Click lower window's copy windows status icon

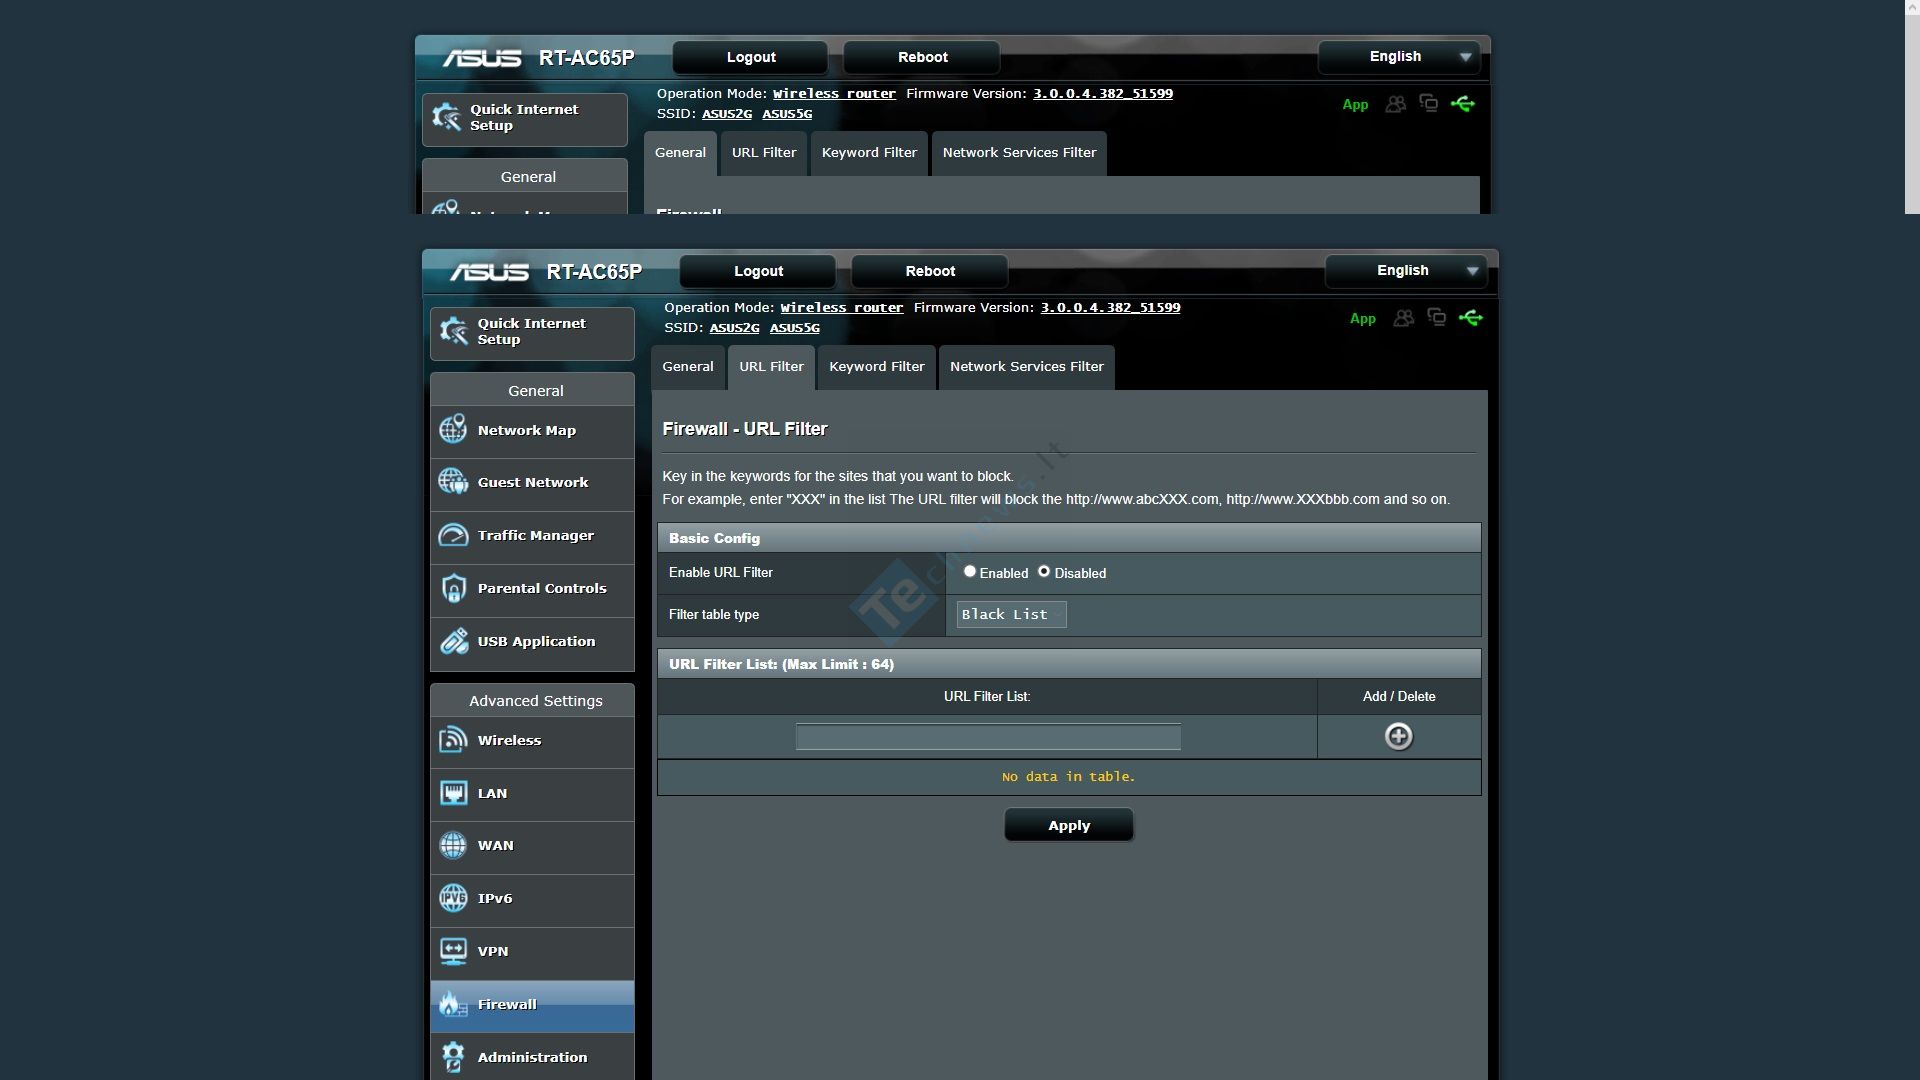click(x=1437, y=317)
